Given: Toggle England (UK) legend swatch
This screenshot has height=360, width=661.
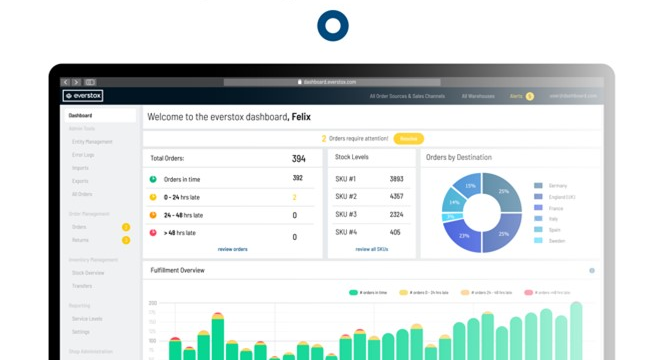Looking at the screenshot, I should tap(538, 196).
